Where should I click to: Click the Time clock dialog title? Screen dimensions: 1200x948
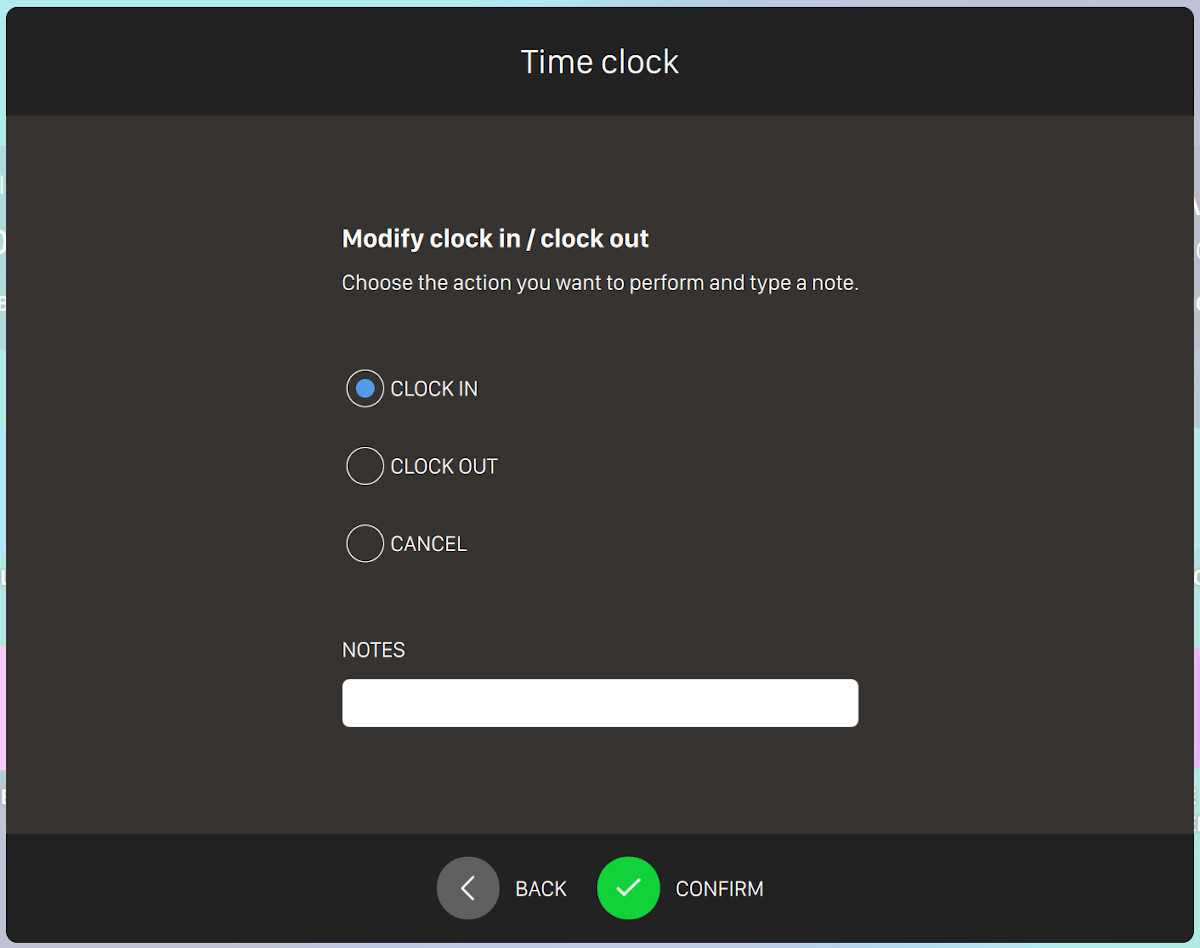click(600, 62)
